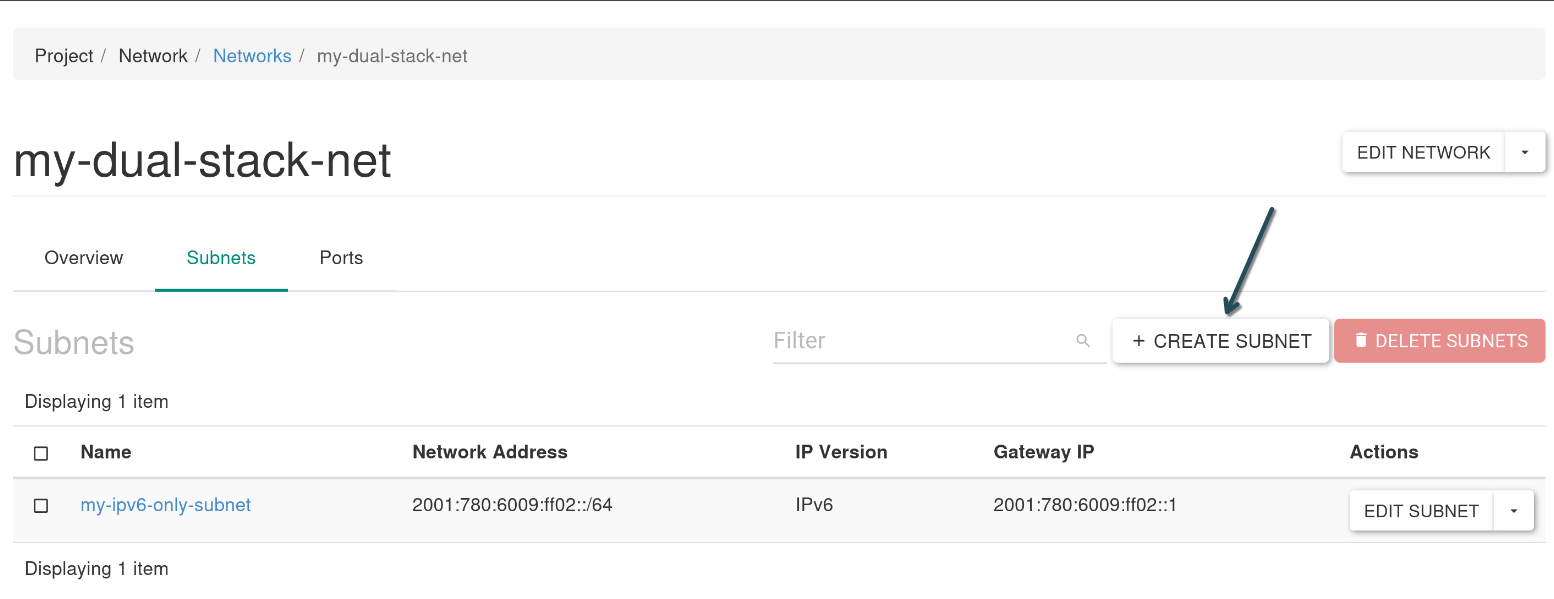Select all subnets with header checkbox
This screenshot has width=1554, height=599.
click(x=41, y=453)
